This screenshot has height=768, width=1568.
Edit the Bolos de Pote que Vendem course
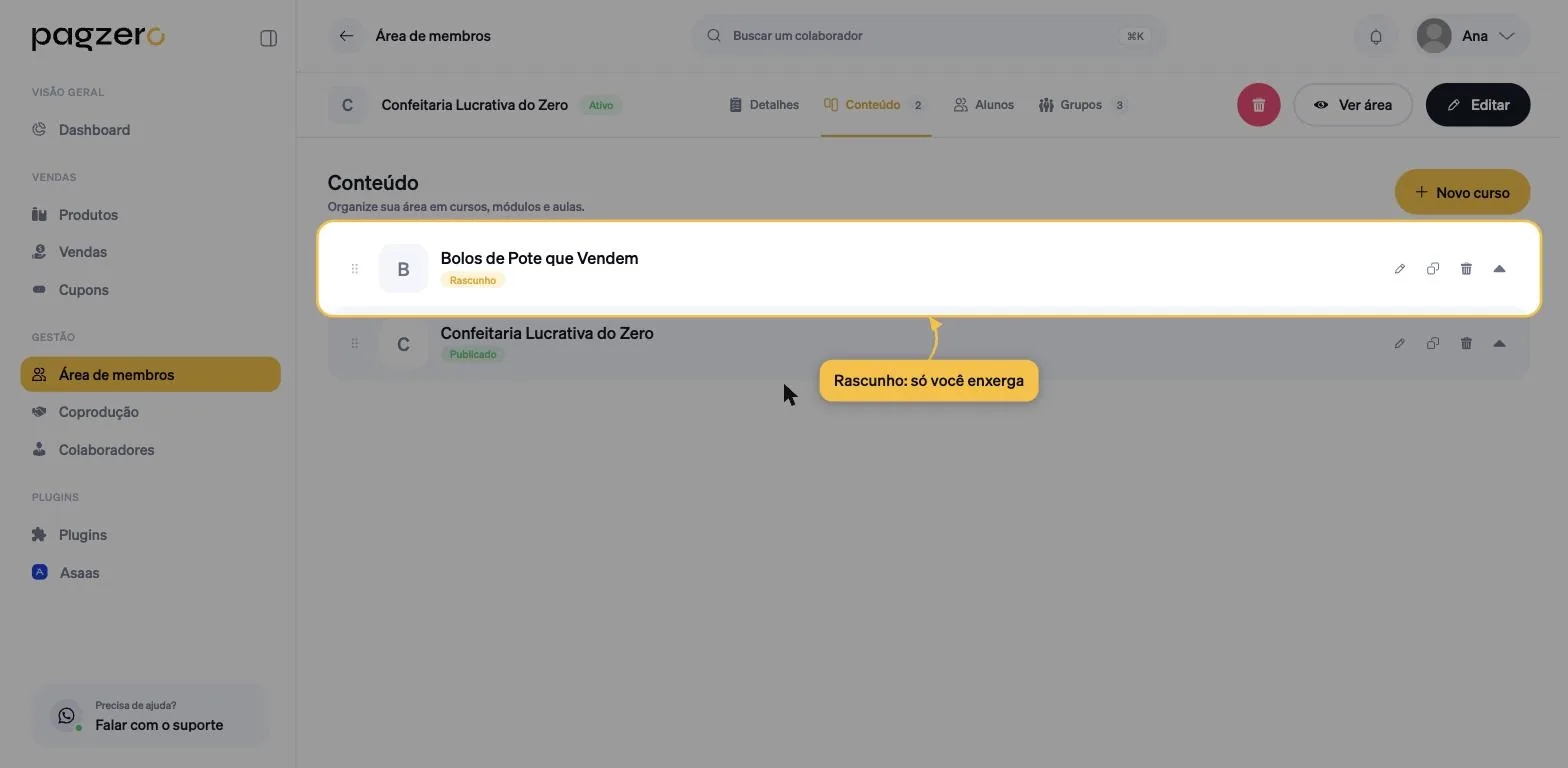click(1400, 269)
